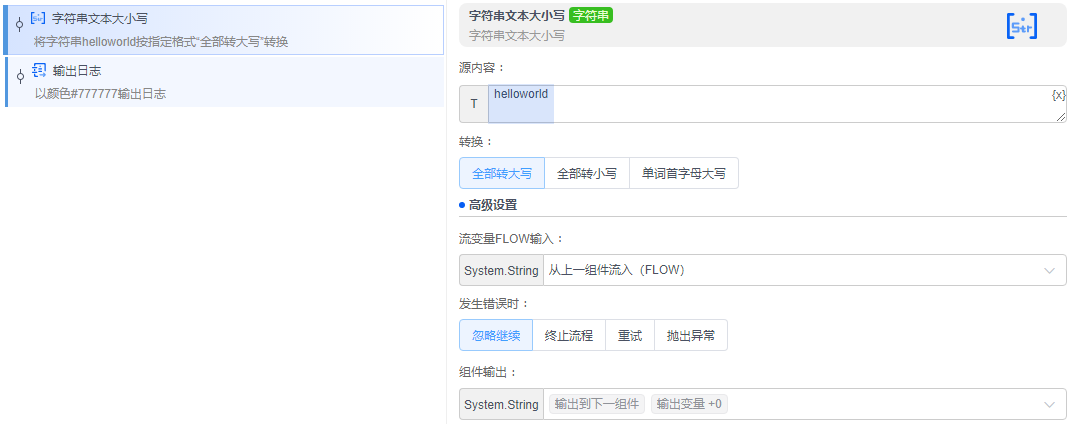Click the 组件输出： label

pyautogui.click(x=488, y=372)
